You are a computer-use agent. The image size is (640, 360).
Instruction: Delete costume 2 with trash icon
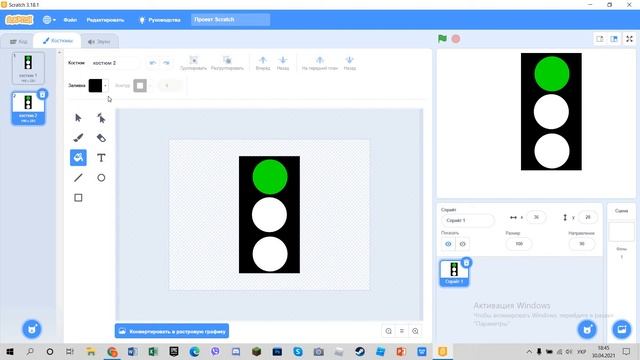[x=42, y=94]
